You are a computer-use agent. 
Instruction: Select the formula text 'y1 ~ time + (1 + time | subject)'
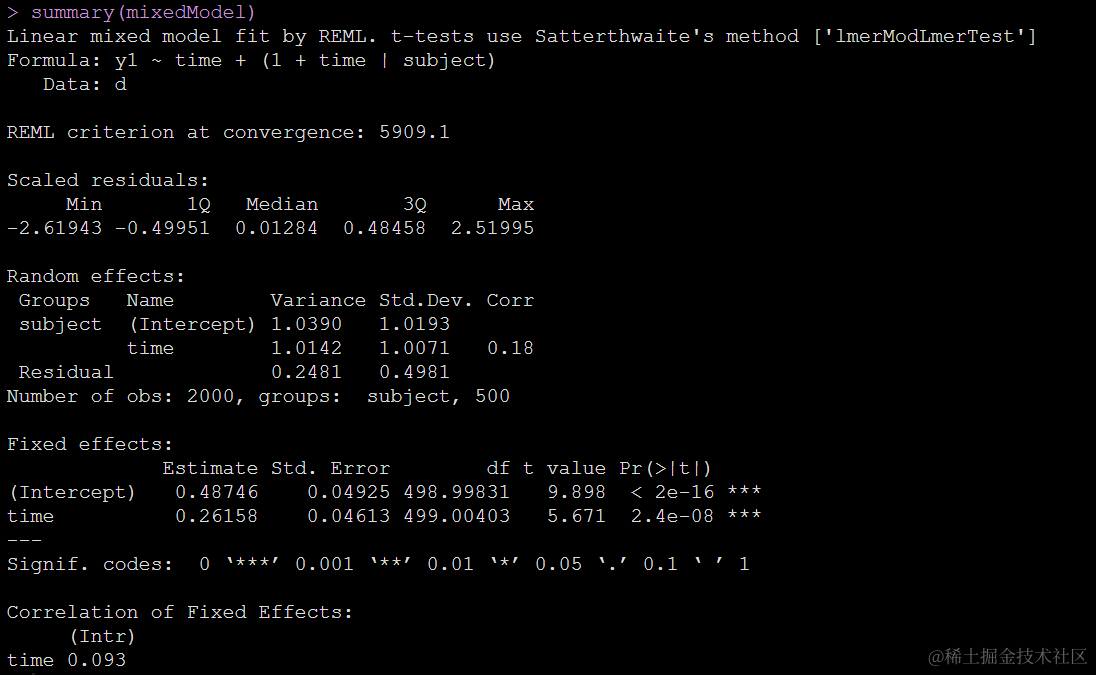pyautogui.click(x=305, y=61)
